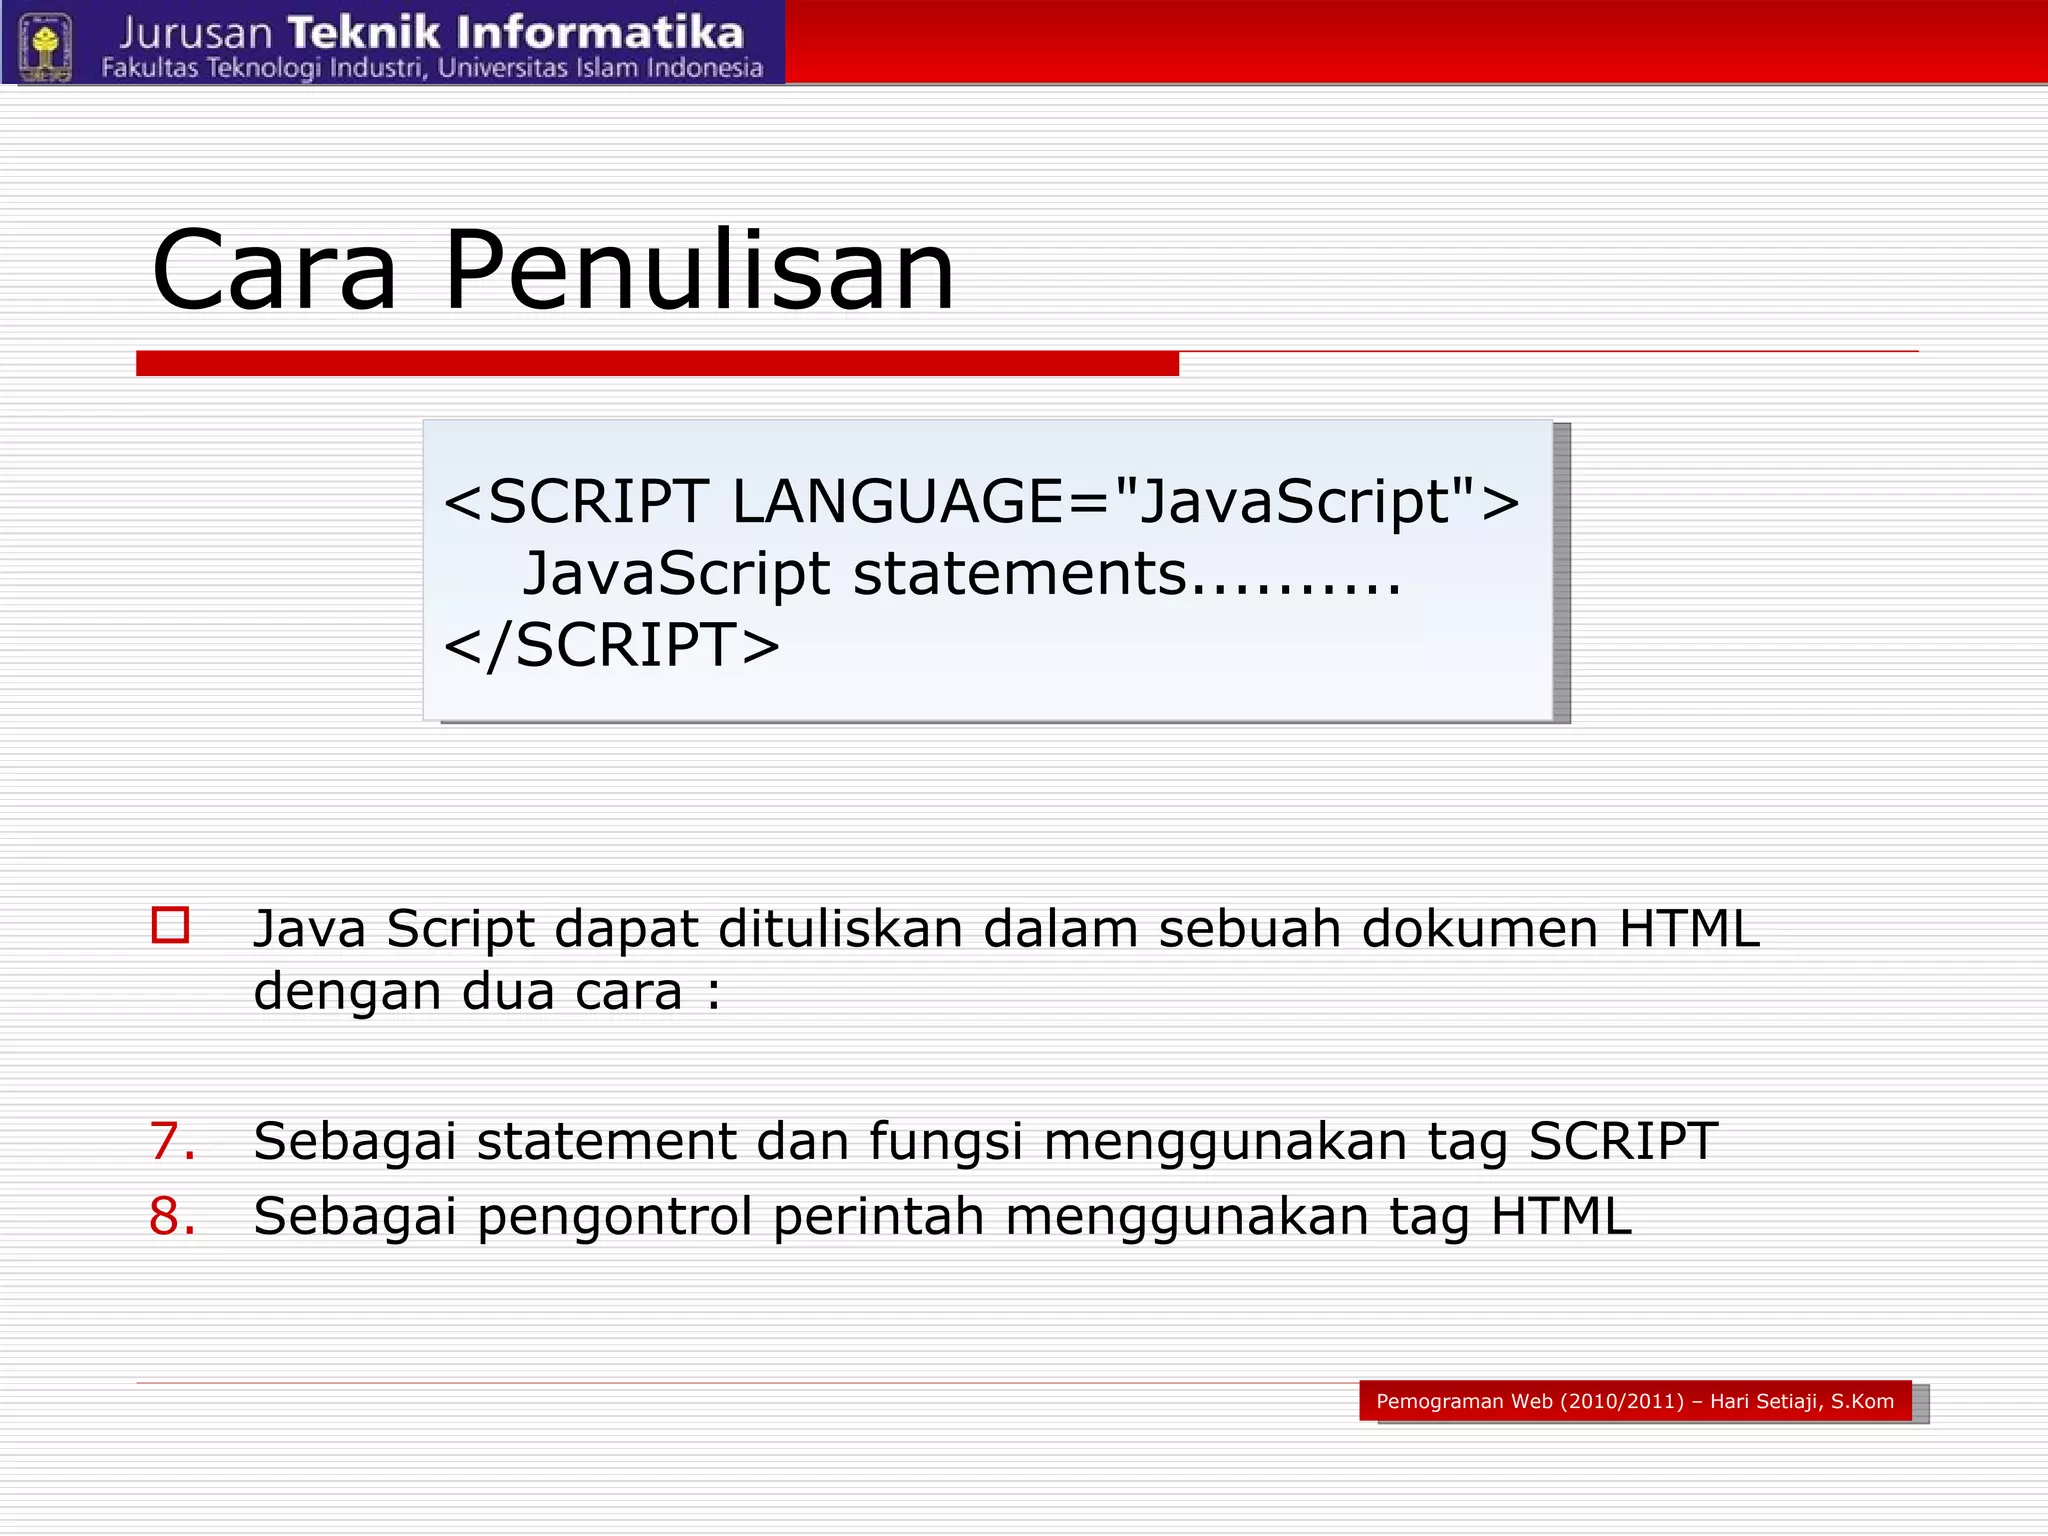Click the 'dengan dua cara :' text line

(x=487, y=993)
